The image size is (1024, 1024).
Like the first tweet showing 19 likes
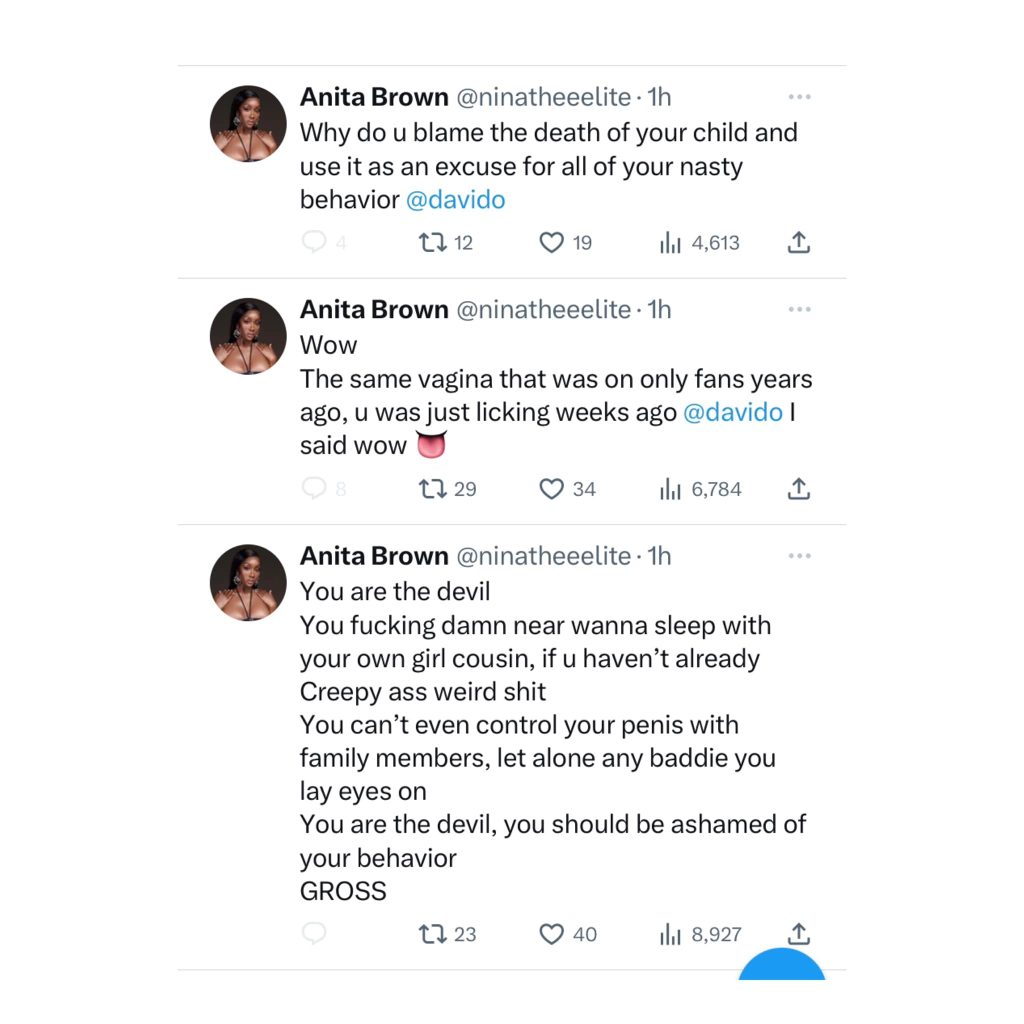pos(552,242)
